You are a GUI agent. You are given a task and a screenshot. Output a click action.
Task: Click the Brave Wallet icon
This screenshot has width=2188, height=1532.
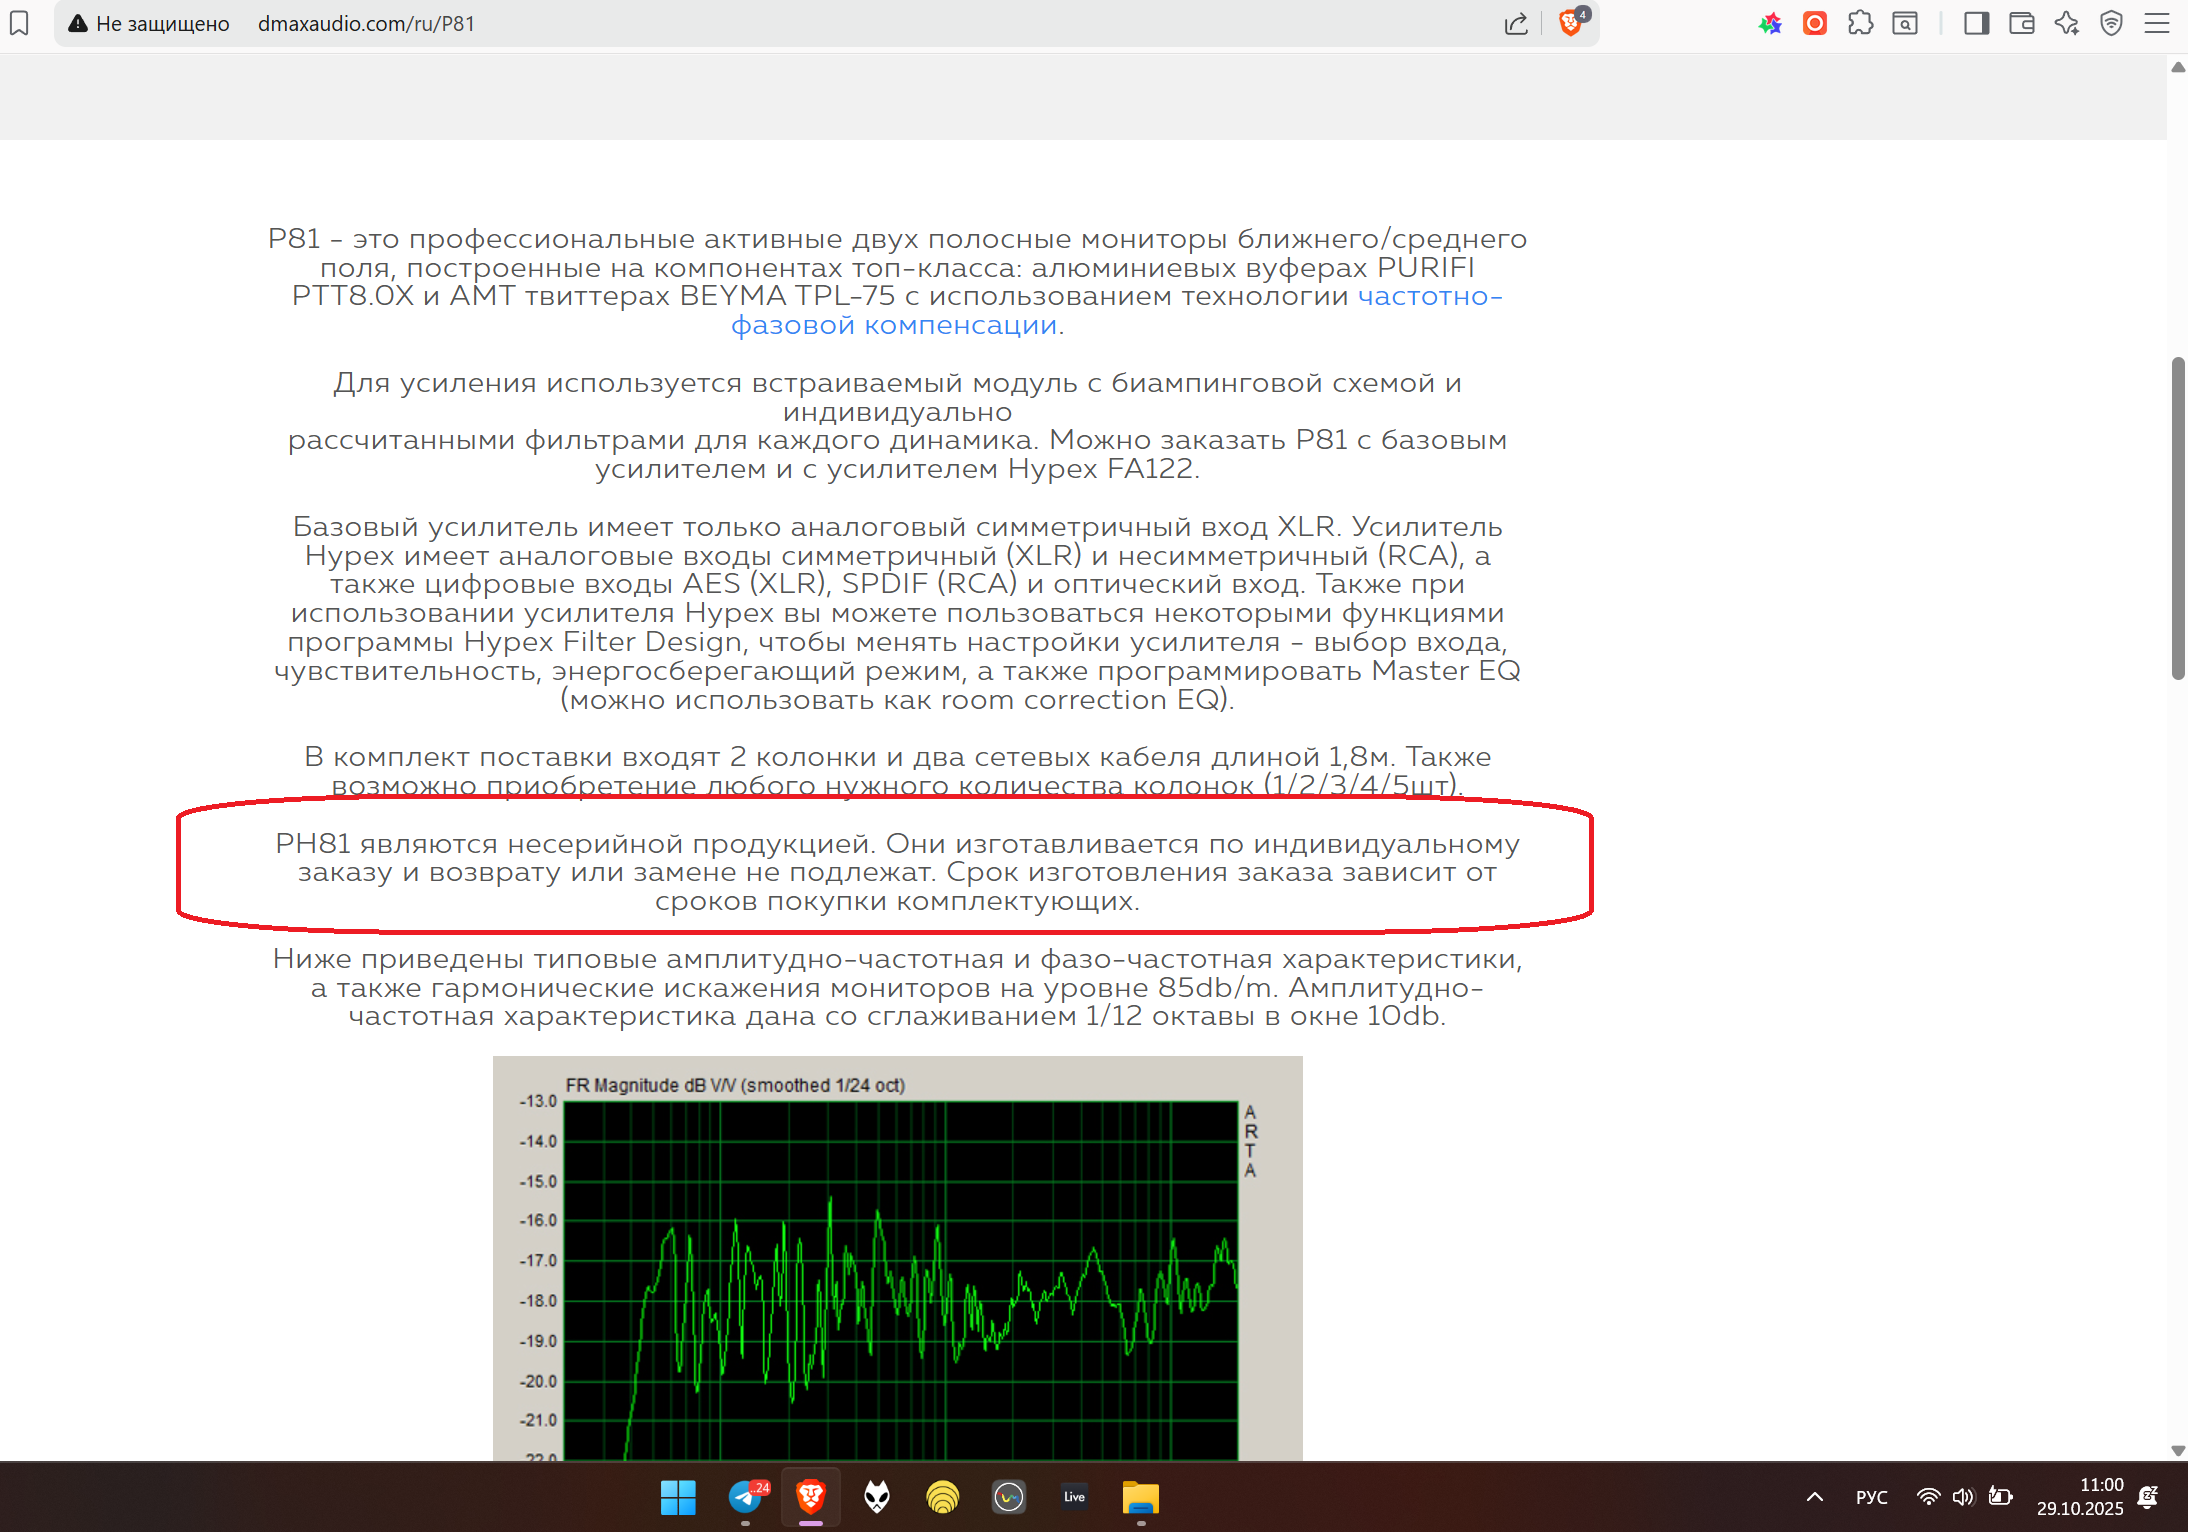click(2021, 23)
